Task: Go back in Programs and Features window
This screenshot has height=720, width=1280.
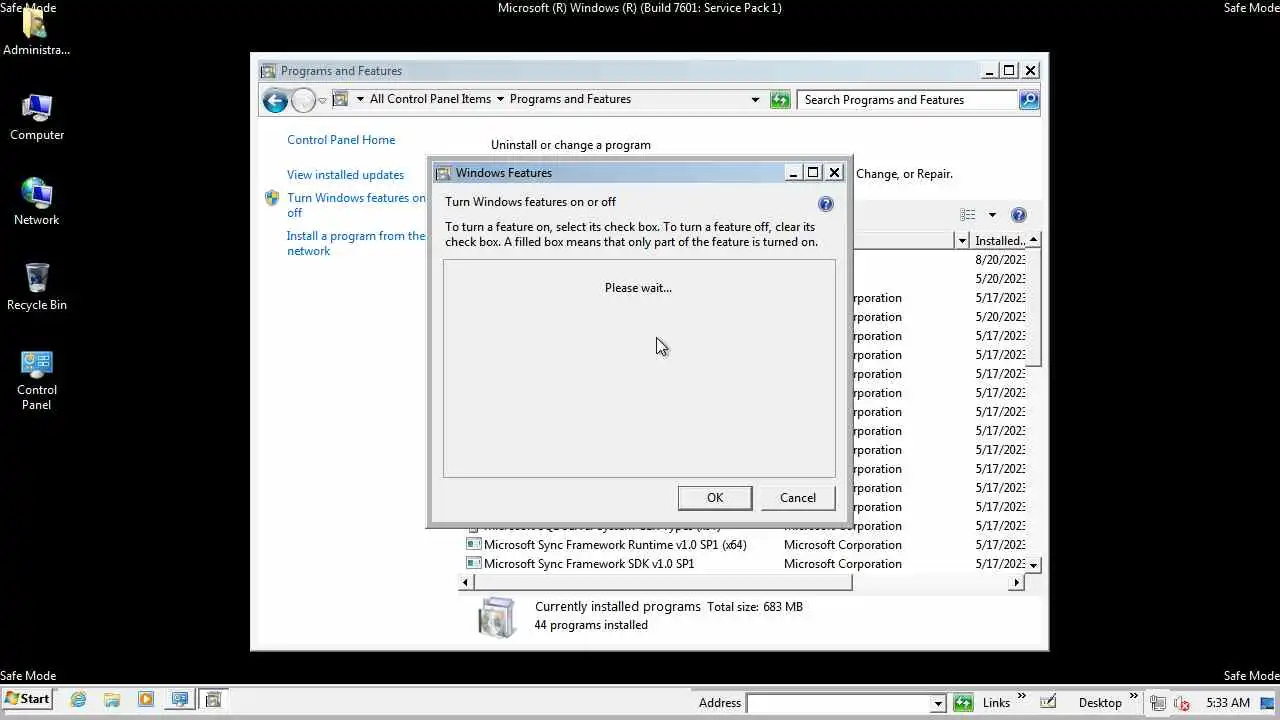Action: tap(275, 100)
